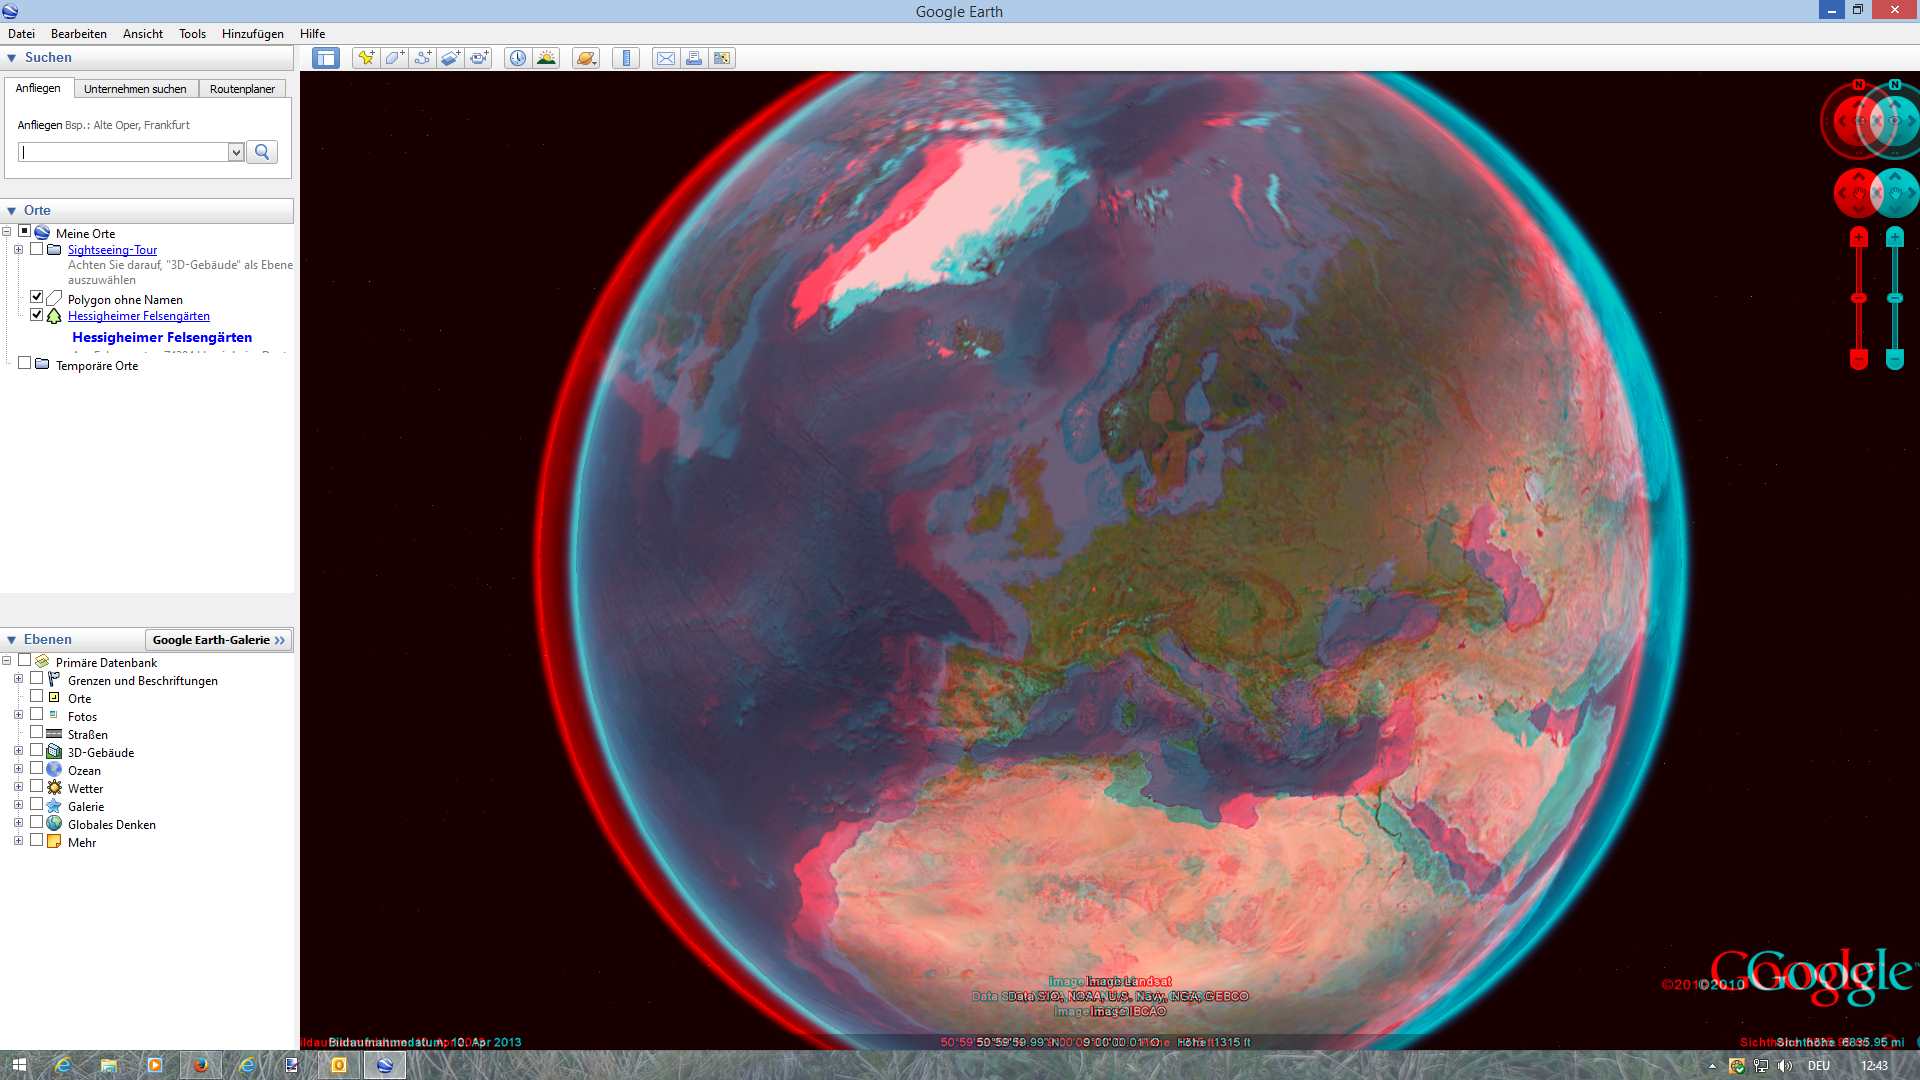Switch to the Routenplaner tab
This screenshot has width=1920, height=1080.
click(x=242, y=89)
